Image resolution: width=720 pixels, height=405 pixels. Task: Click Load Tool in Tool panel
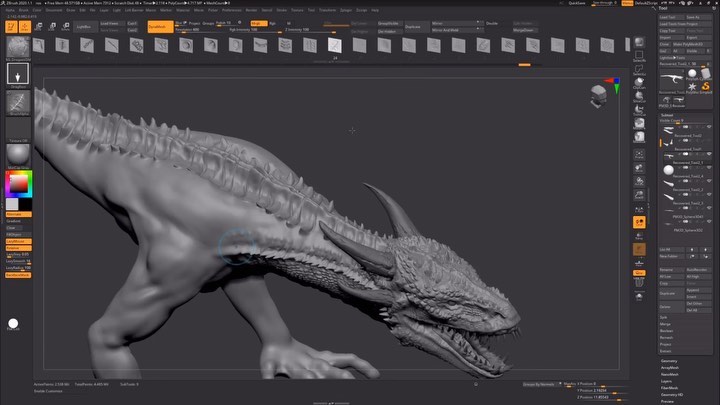(671, 17)
